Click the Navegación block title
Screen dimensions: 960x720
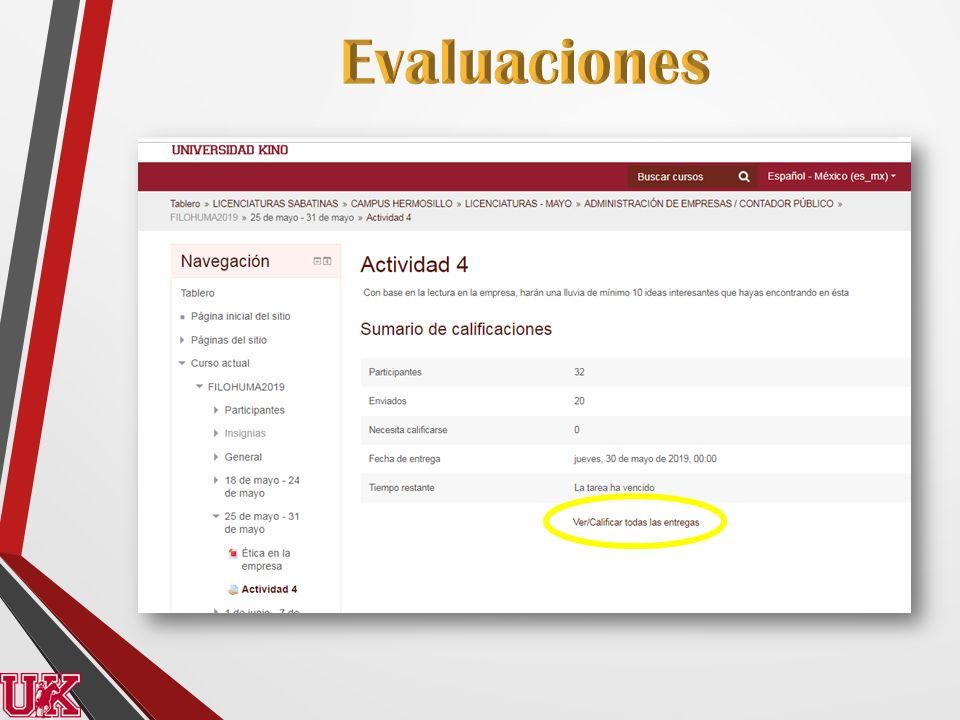(x=225, y=261)
